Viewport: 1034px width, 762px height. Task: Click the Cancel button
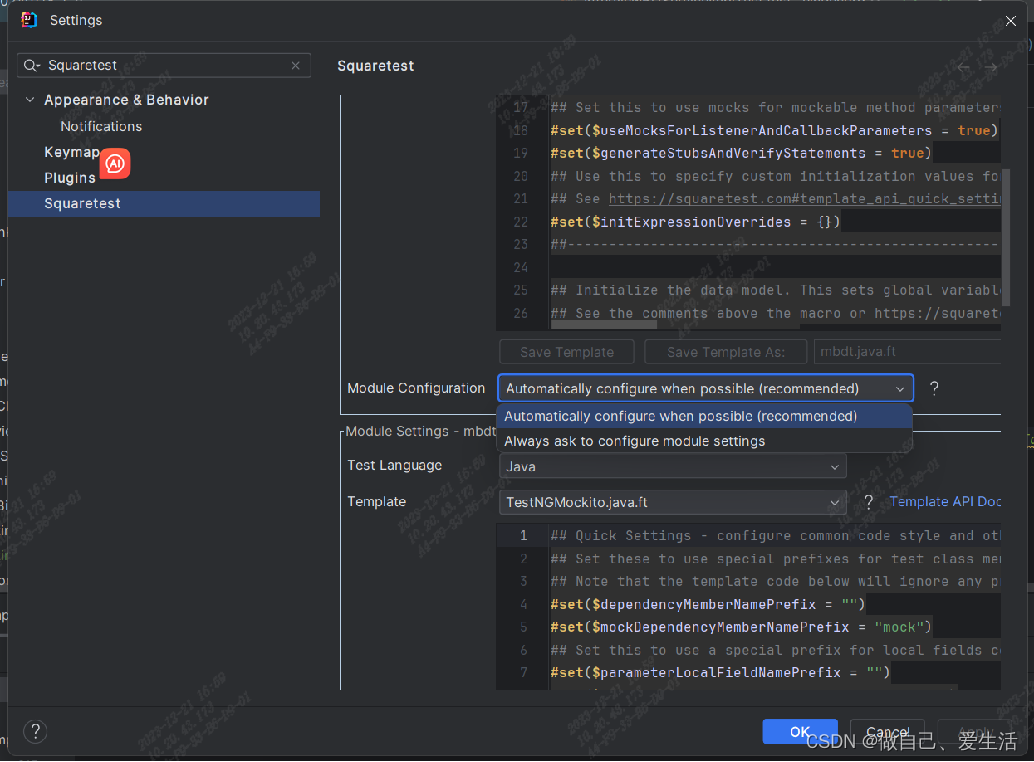pyautogui.click(x=887, y=732)
